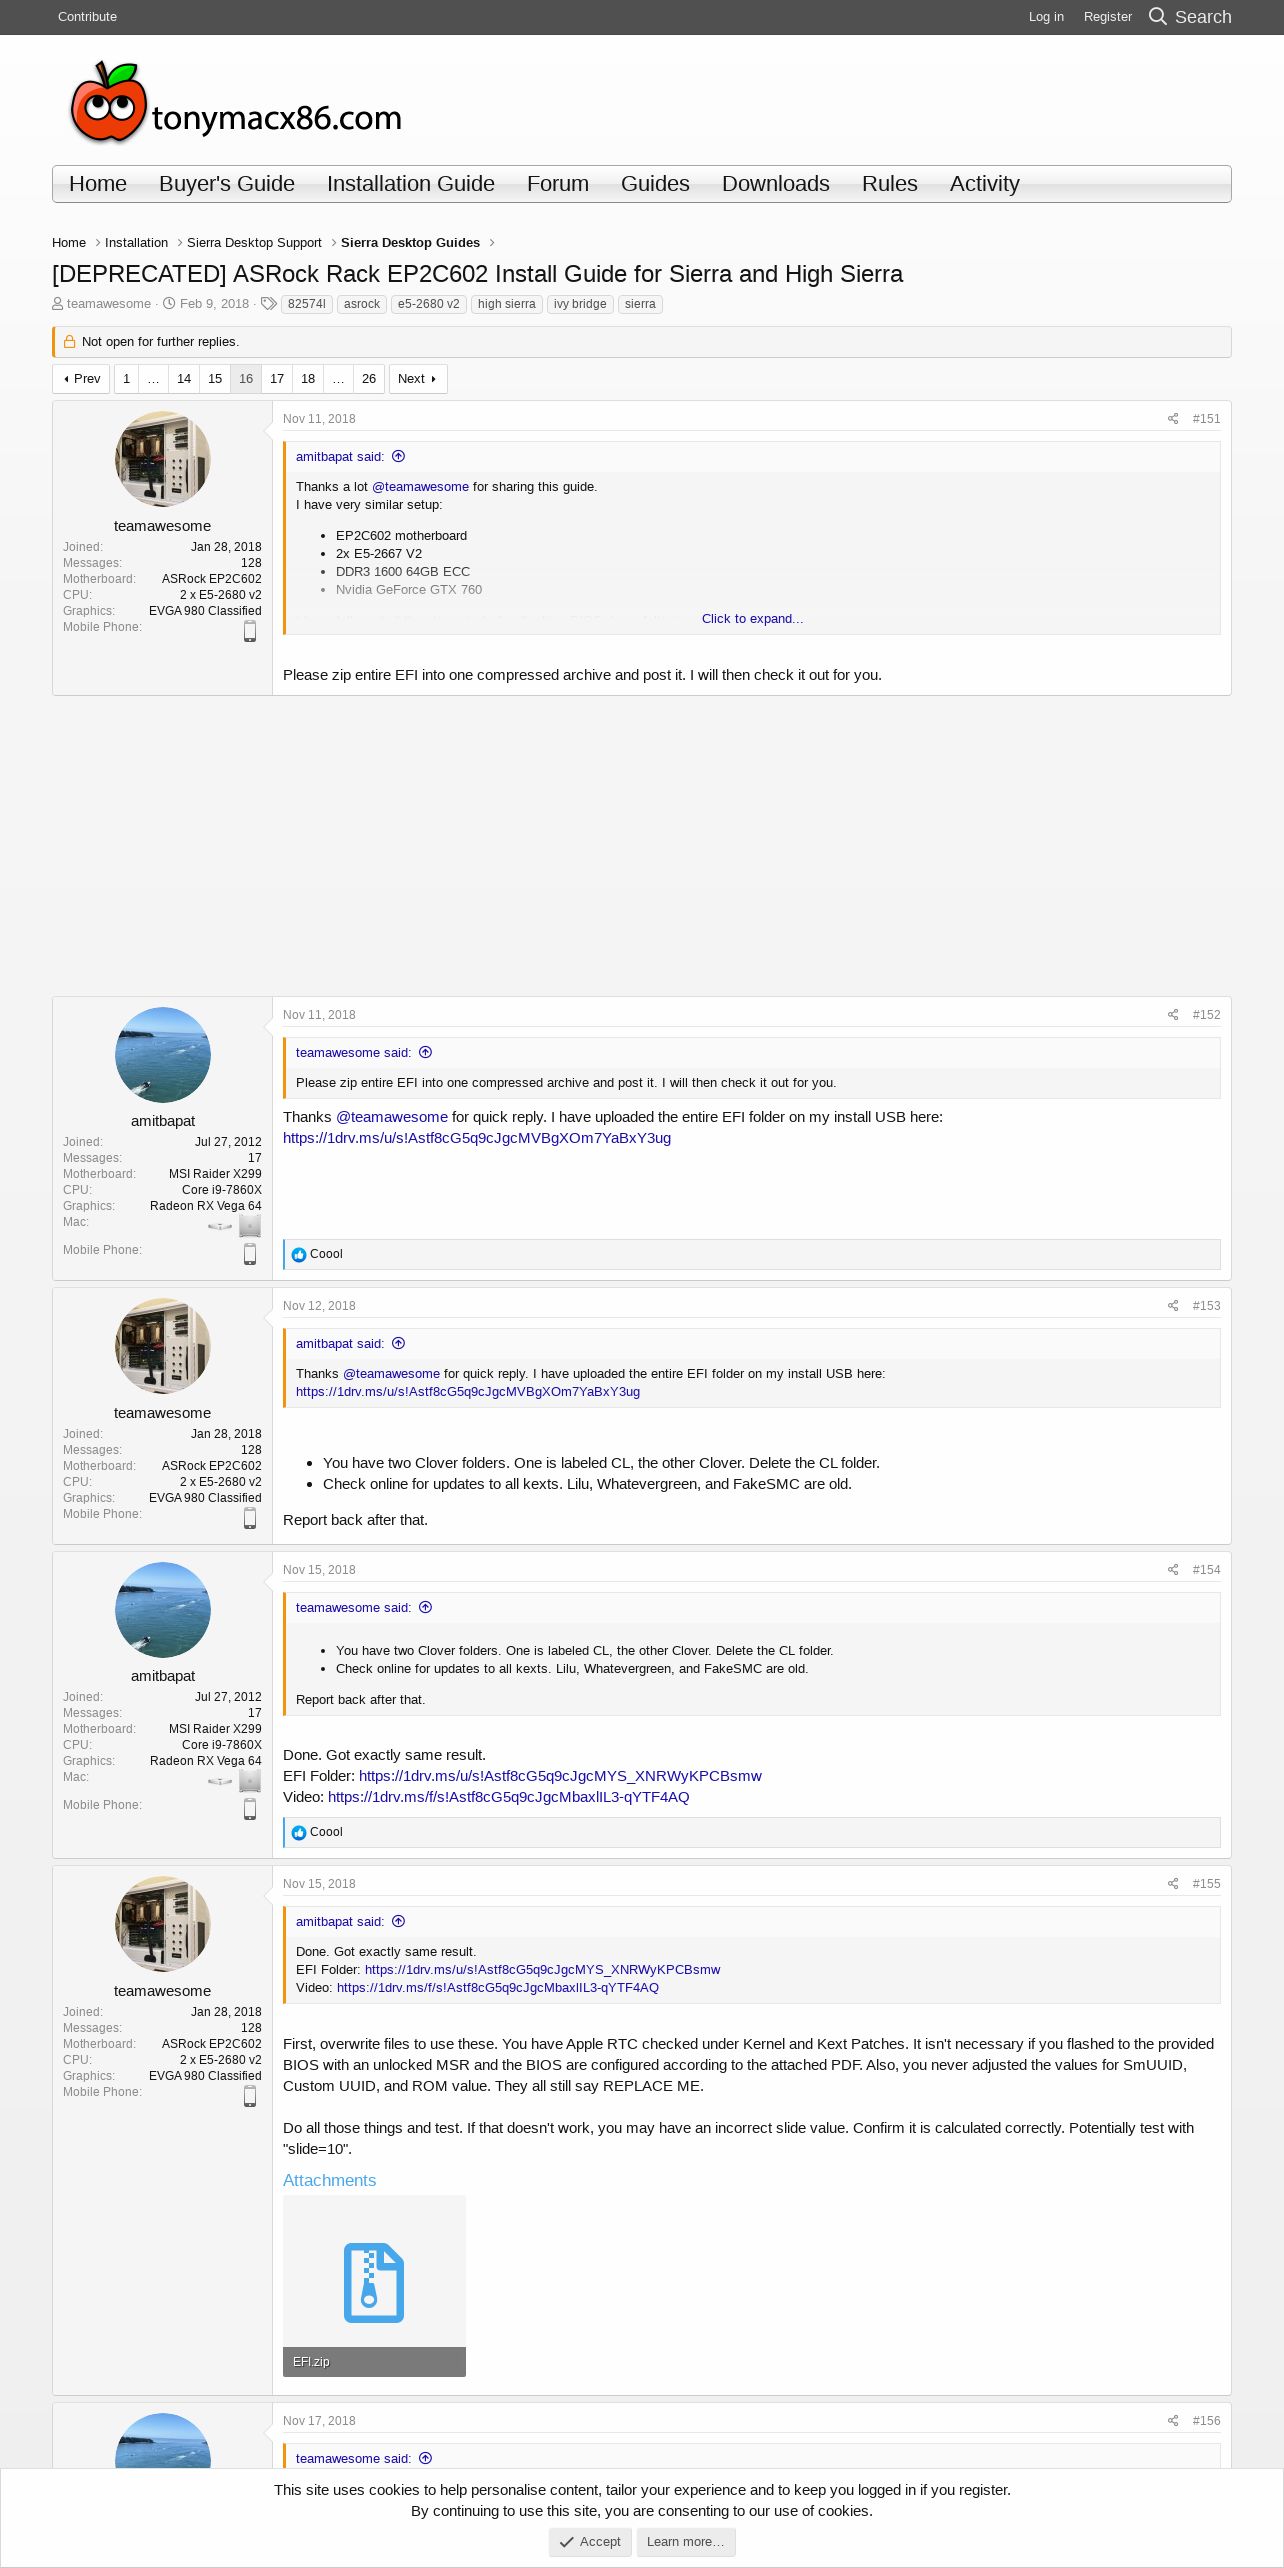
Task: Click share icon on post #151
Action: point(1173,419)
